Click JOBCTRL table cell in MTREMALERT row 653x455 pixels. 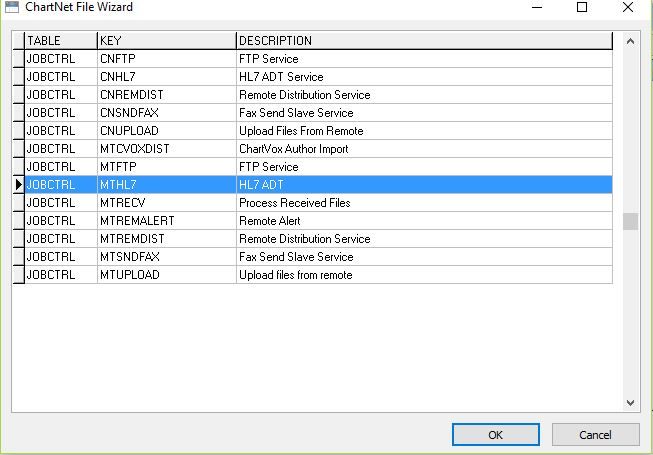(x=61, y=221)
